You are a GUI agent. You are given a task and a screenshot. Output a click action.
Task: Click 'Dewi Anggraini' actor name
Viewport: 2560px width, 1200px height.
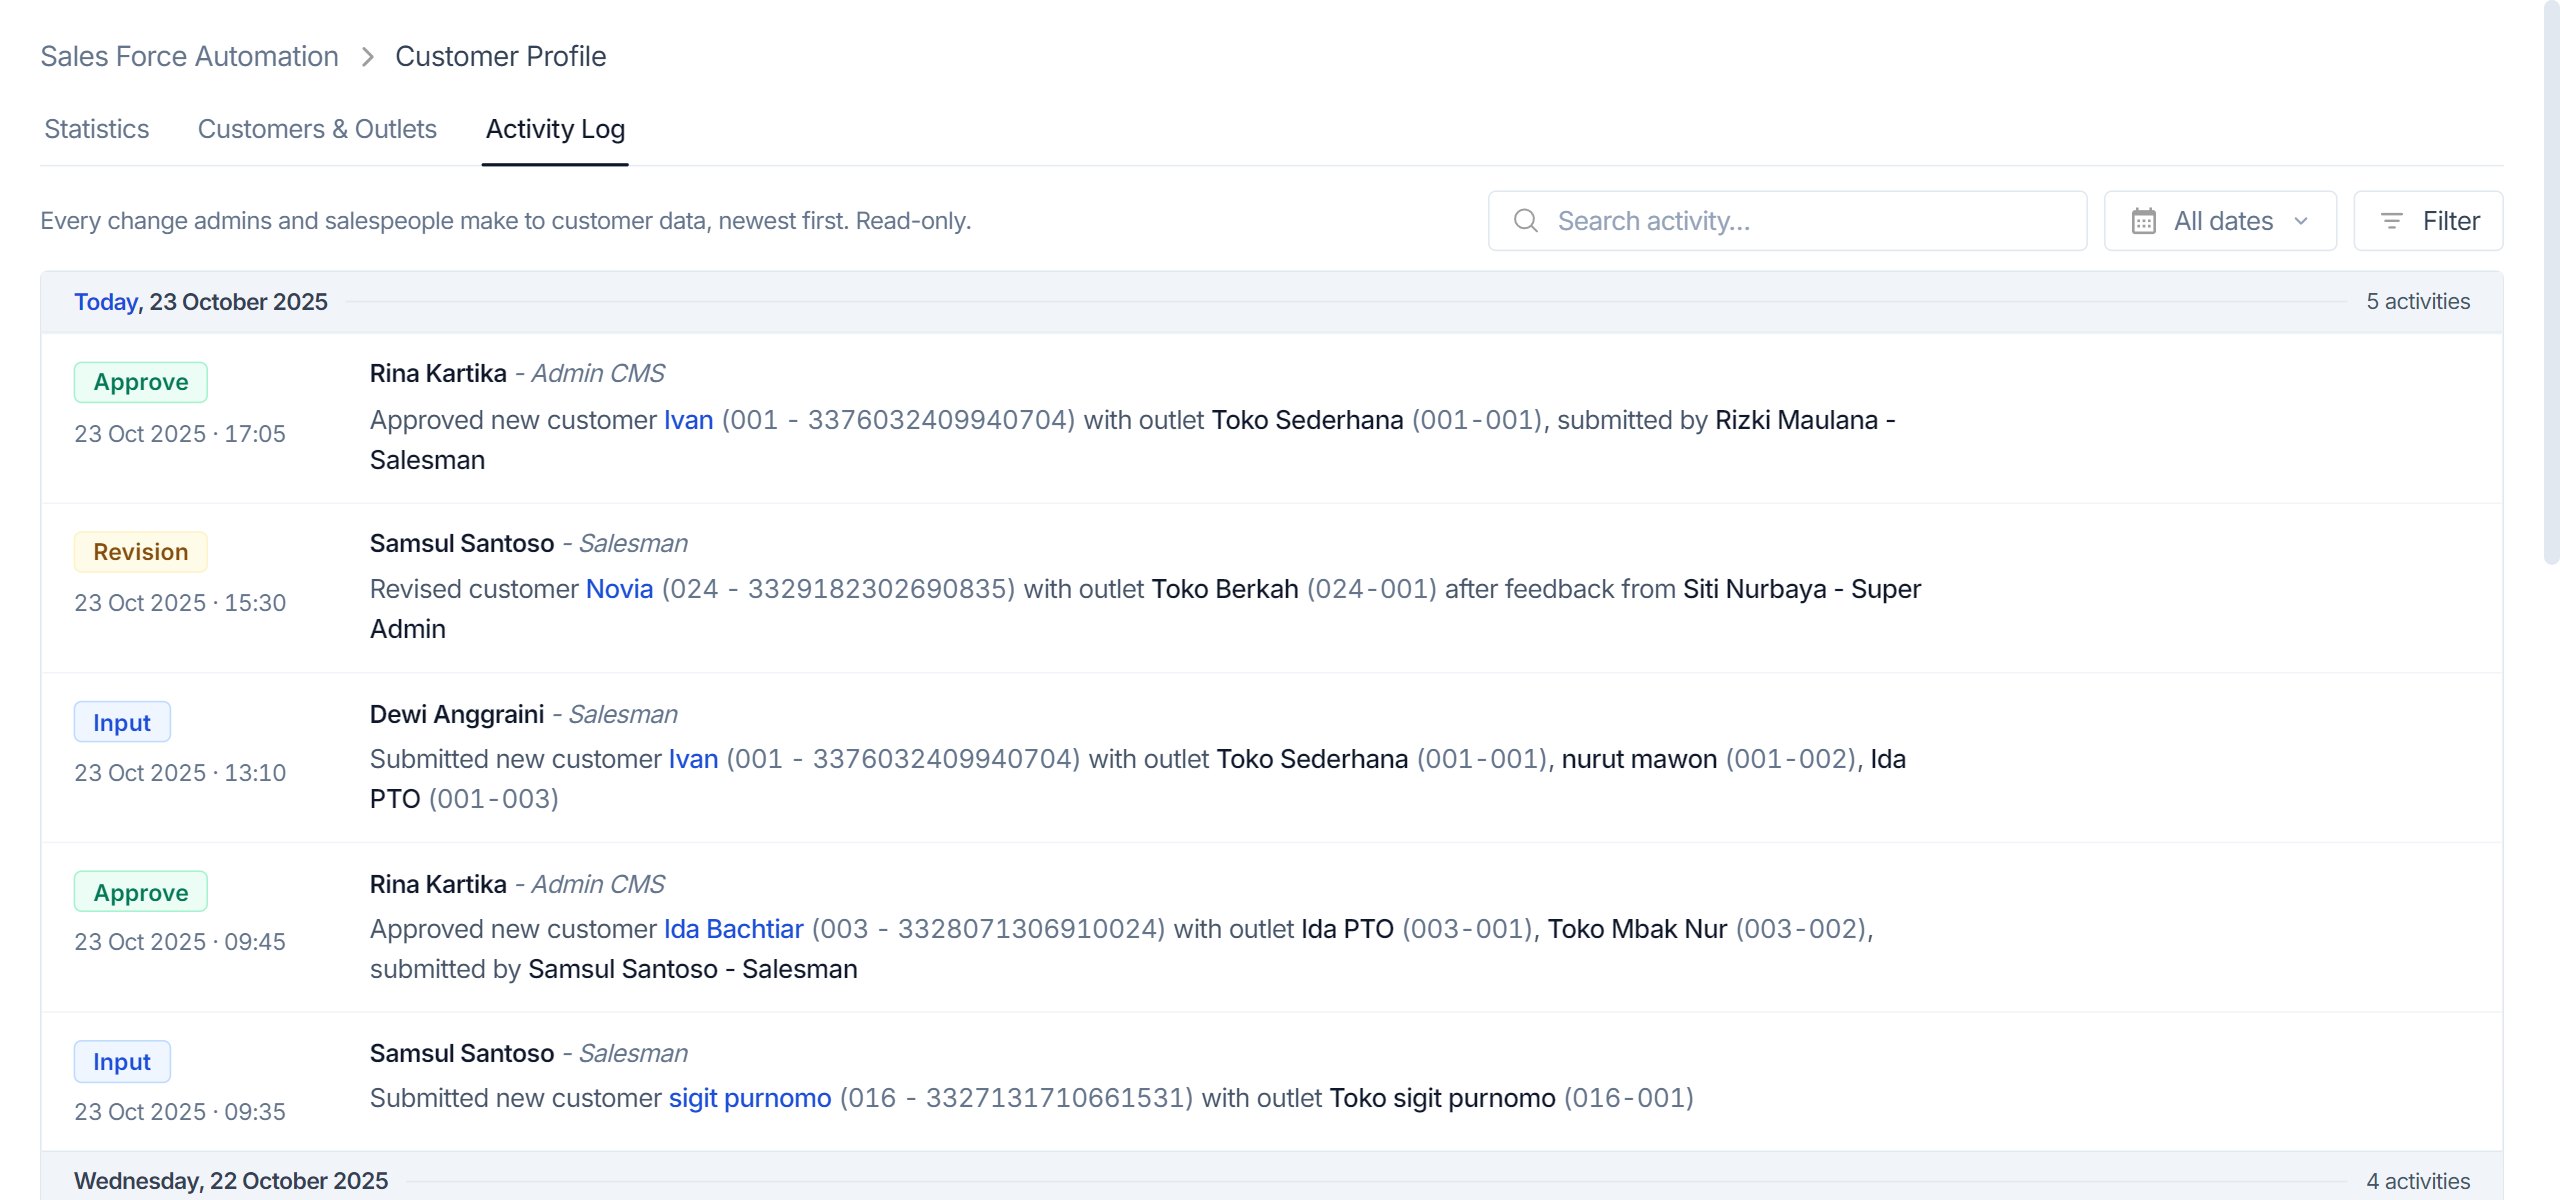pyautogui.click(x=457, y=714)
